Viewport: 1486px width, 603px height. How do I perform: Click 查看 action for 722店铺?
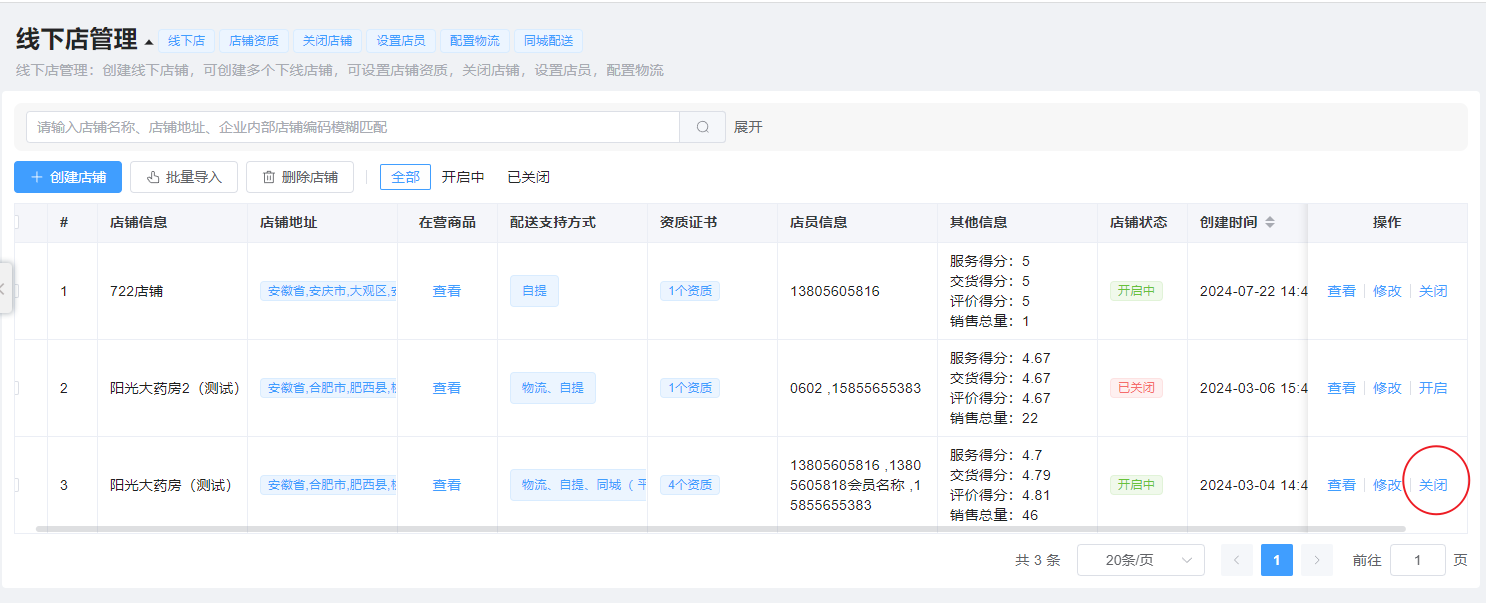[1341, 291]
